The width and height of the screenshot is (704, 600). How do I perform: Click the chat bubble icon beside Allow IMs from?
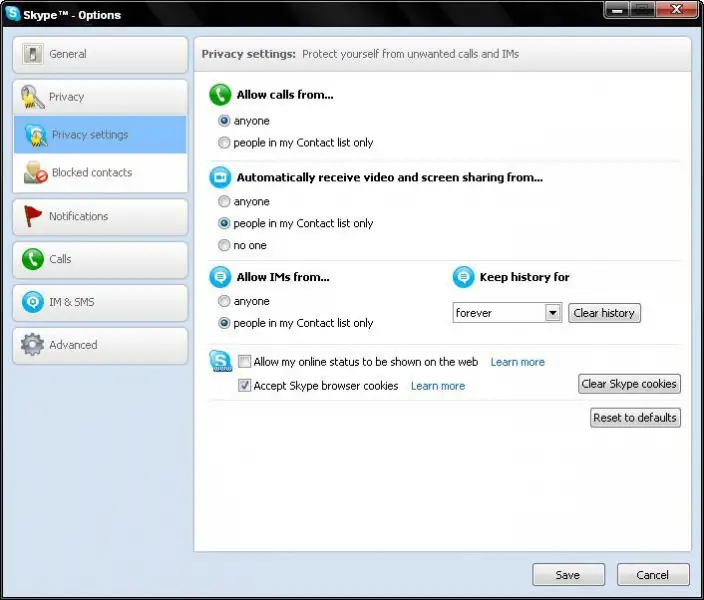click(x=220, y=277)
